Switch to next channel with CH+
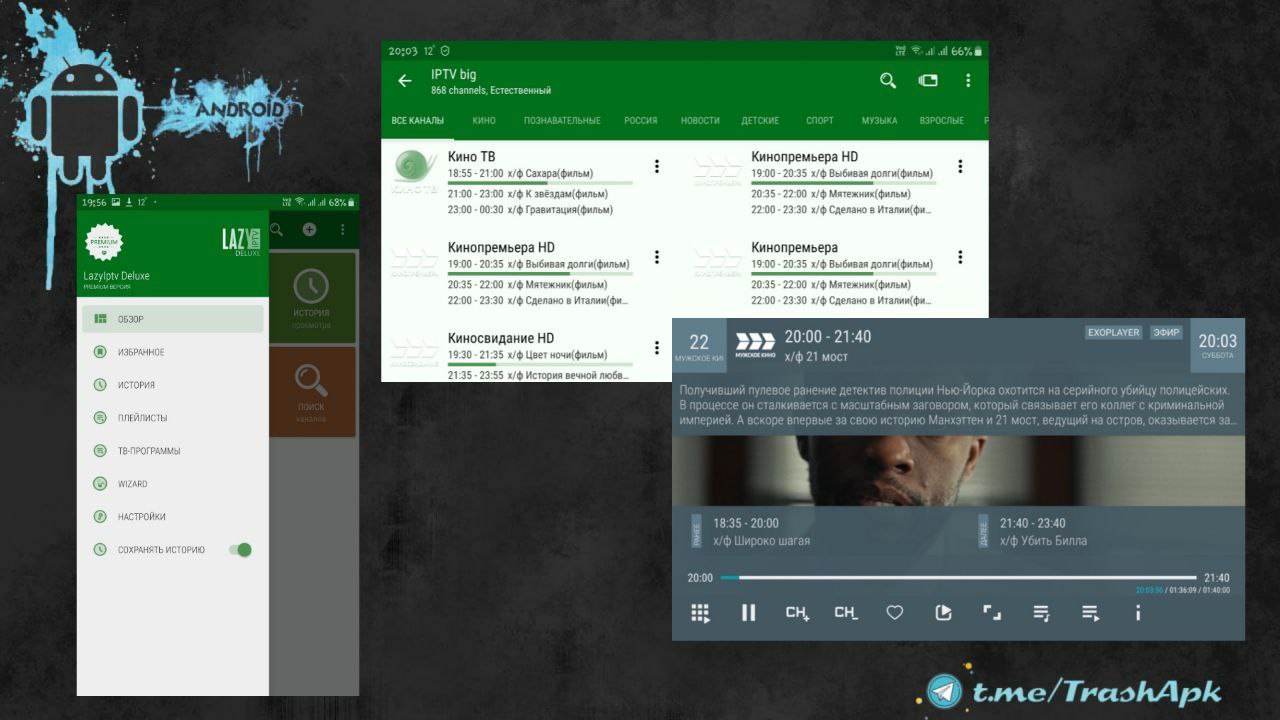 pos(797,613)
